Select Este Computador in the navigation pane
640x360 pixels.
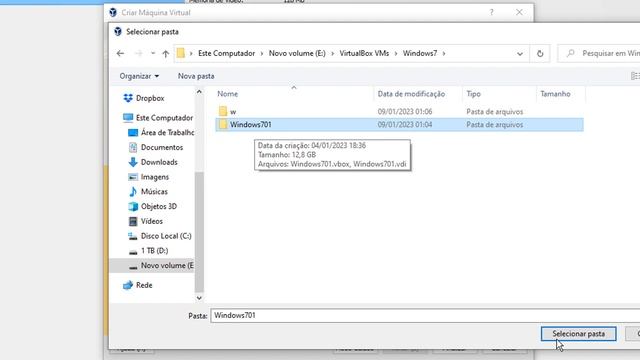[164, 118]
